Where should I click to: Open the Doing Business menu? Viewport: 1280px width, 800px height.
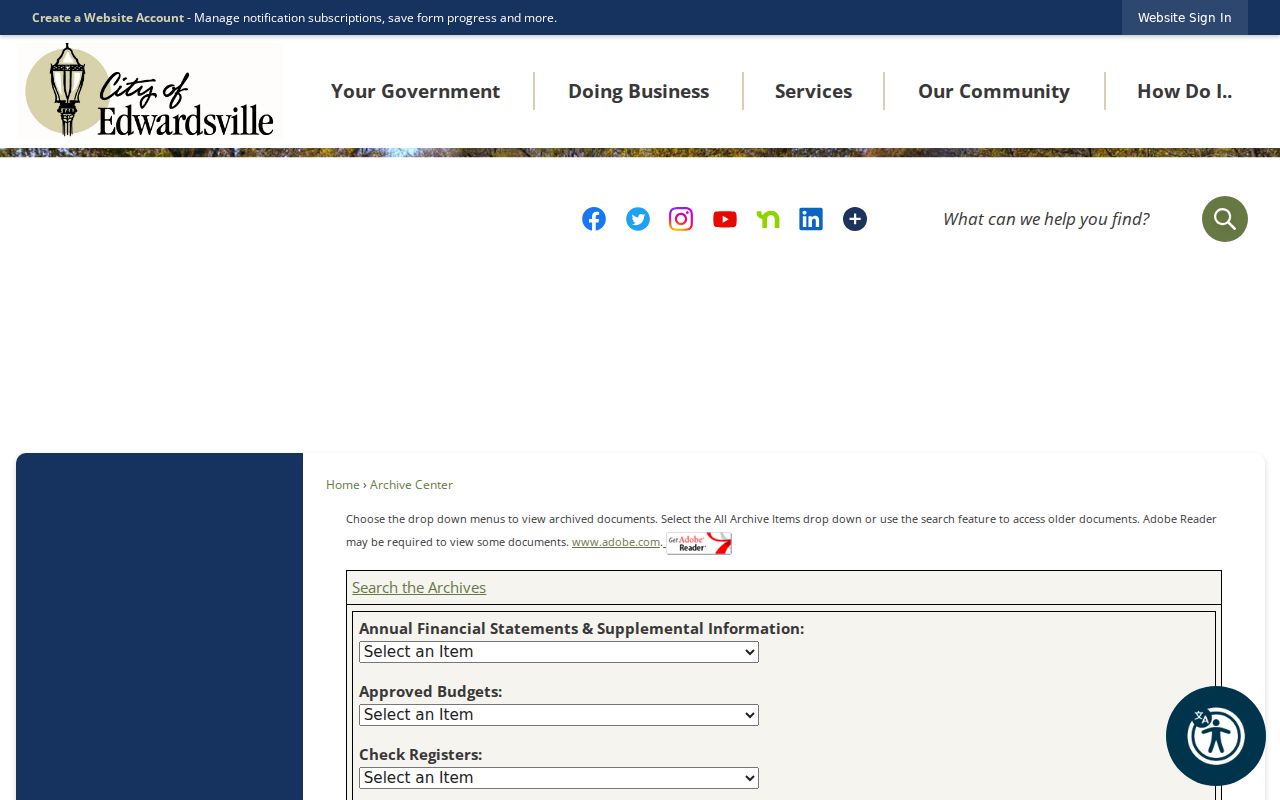639,91
